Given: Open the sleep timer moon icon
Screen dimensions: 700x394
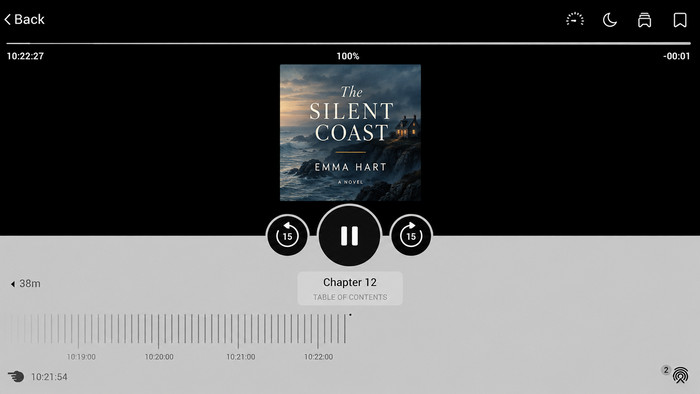Looking at the screenshot, I should coord(609,20).
